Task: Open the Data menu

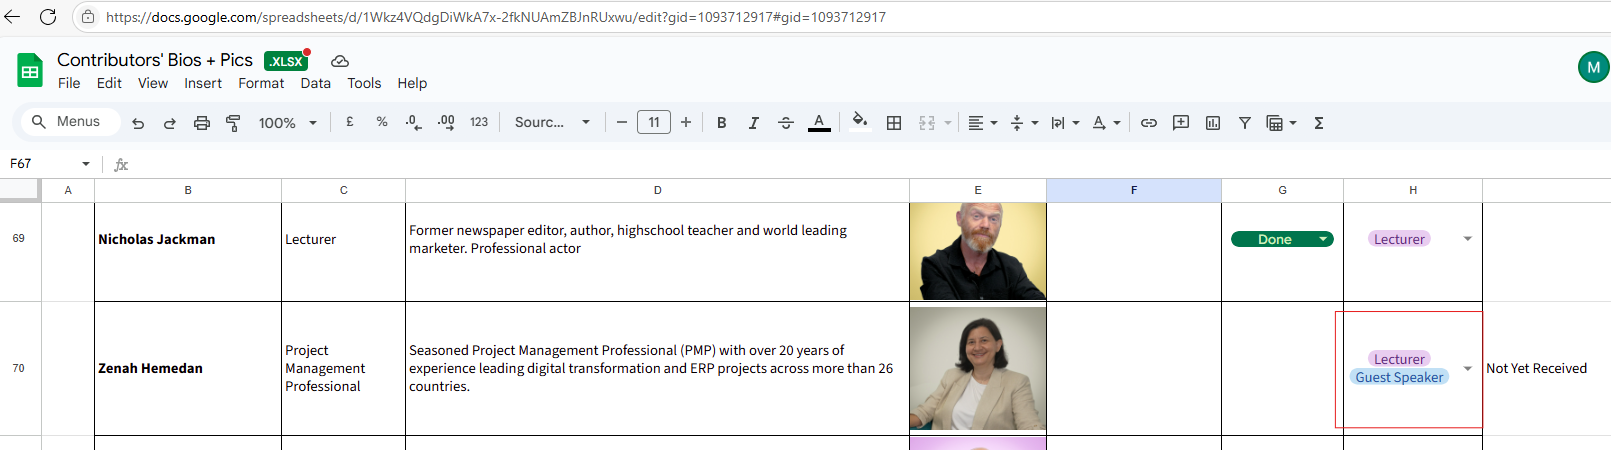Action: click(315, 83)
